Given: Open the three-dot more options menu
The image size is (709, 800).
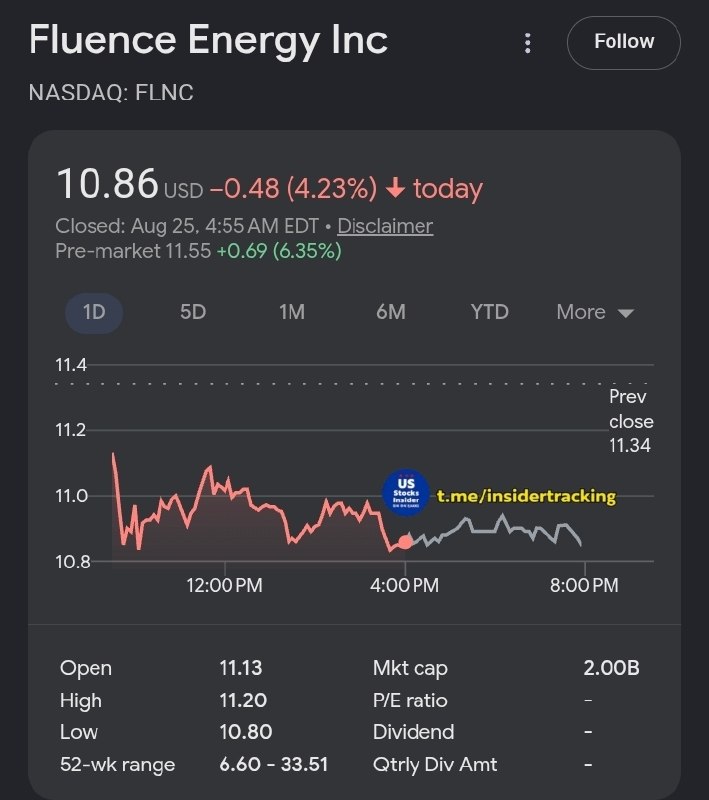Looking at the screenshot, I should [x=528, y=43].
